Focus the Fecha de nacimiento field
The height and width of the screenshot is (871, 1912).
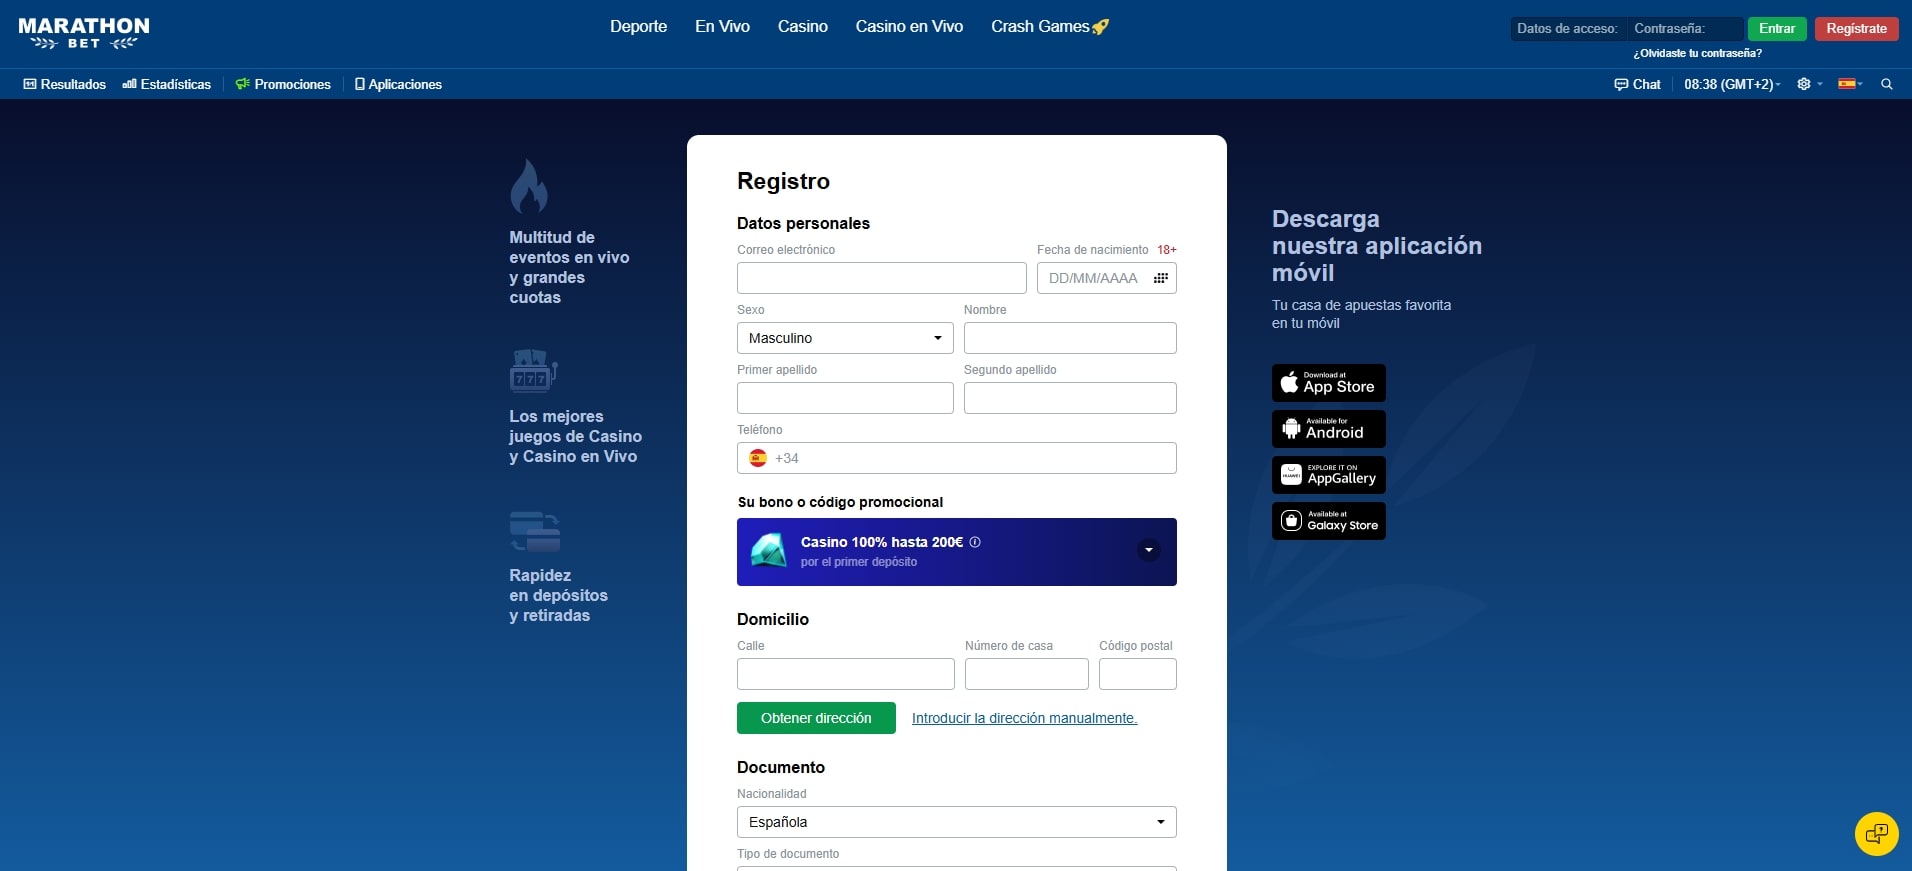(x=1107, y=278)
